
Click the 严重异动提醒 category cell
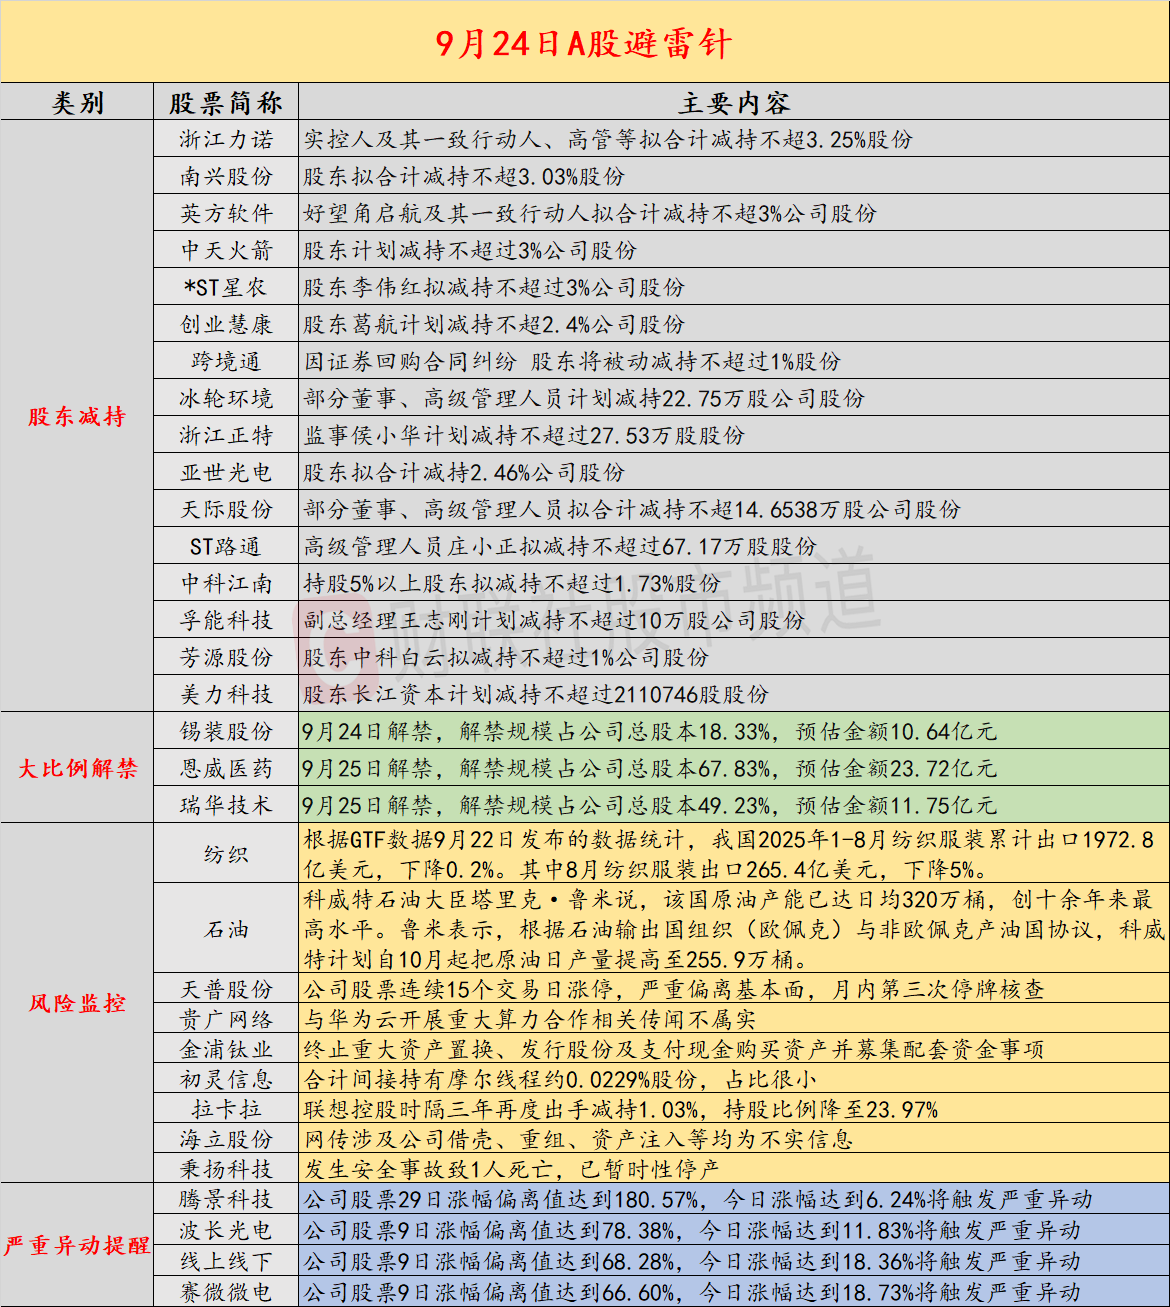click(x=77, y=1245)
